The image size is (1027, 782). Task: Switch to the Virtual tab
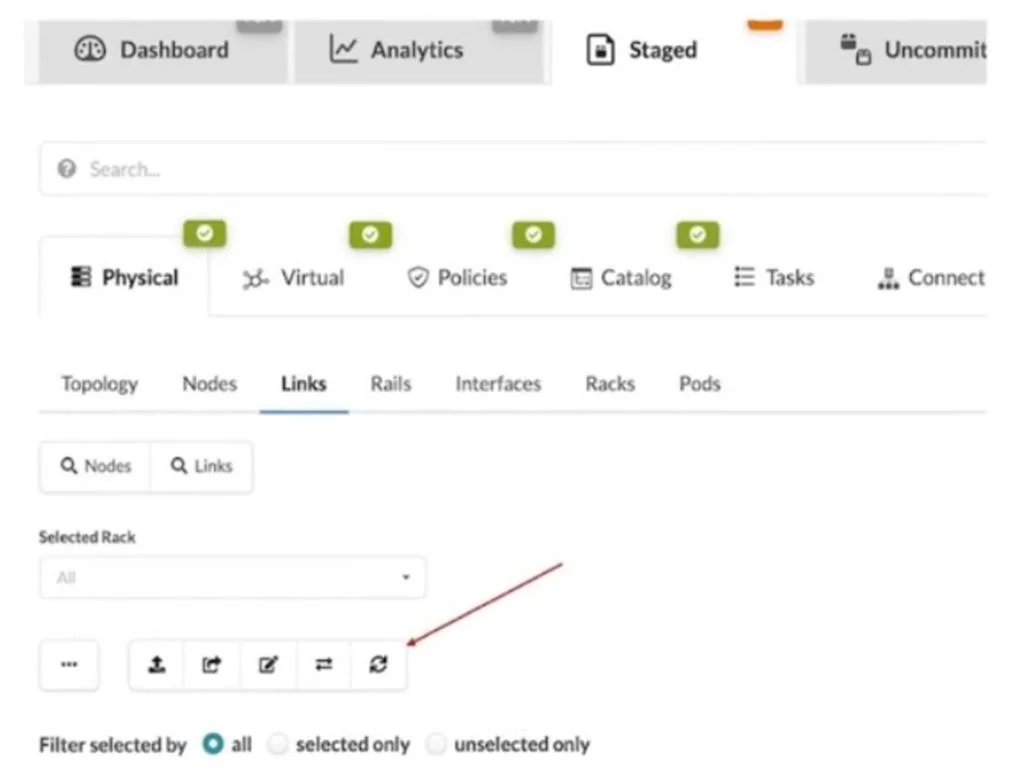pos(293,278)
